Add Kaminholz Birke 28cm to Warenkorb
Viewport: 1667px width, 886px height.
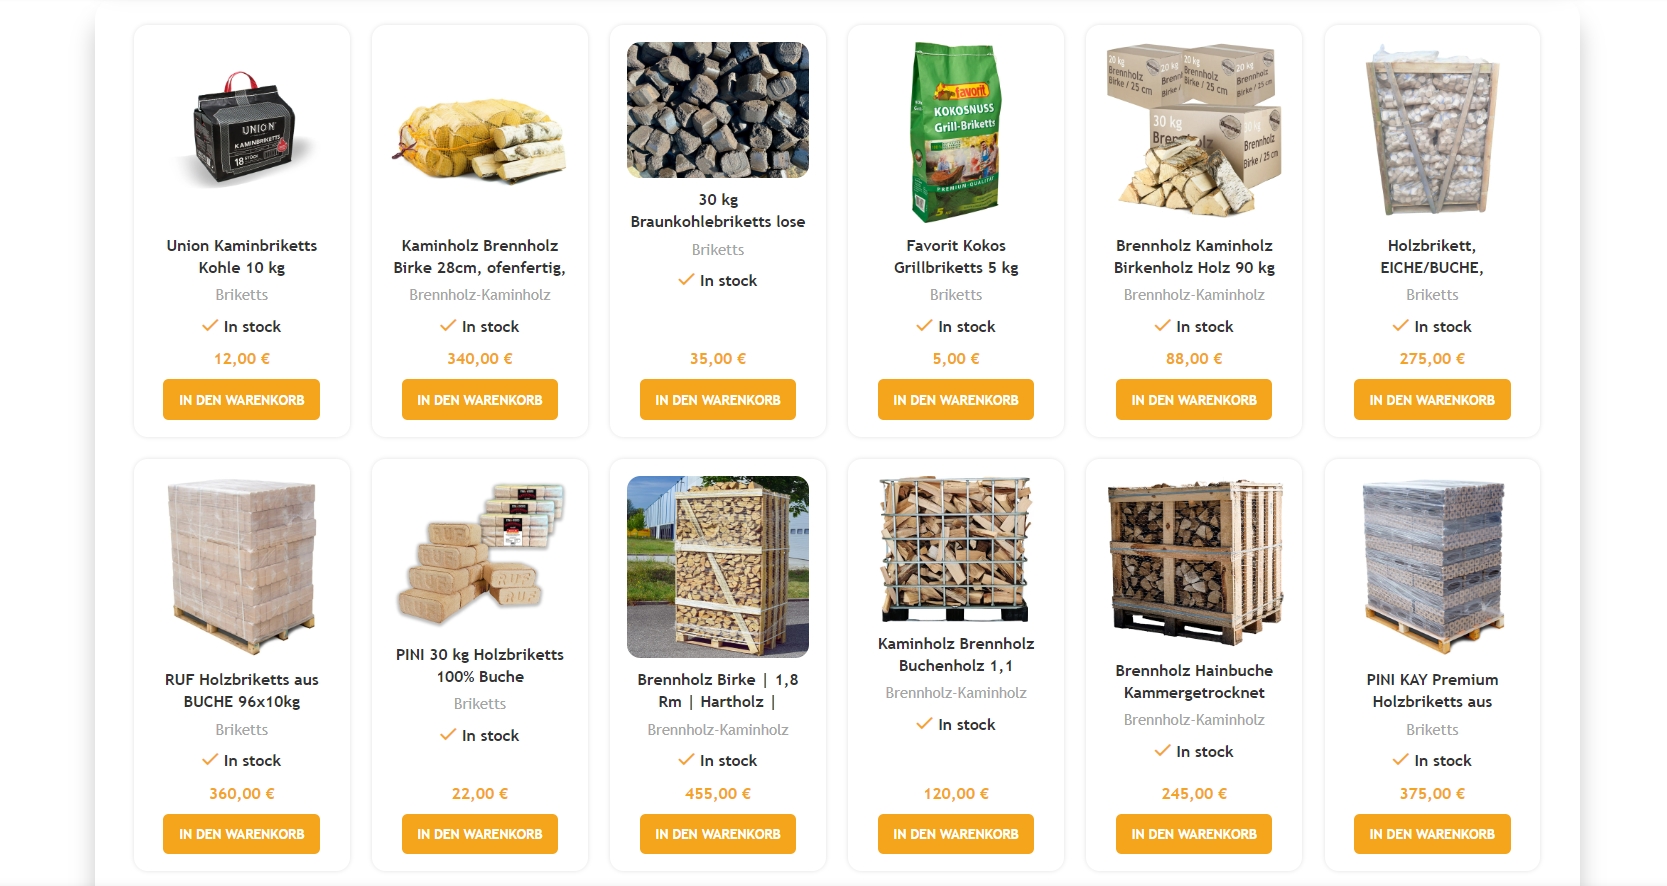[480, 400]
